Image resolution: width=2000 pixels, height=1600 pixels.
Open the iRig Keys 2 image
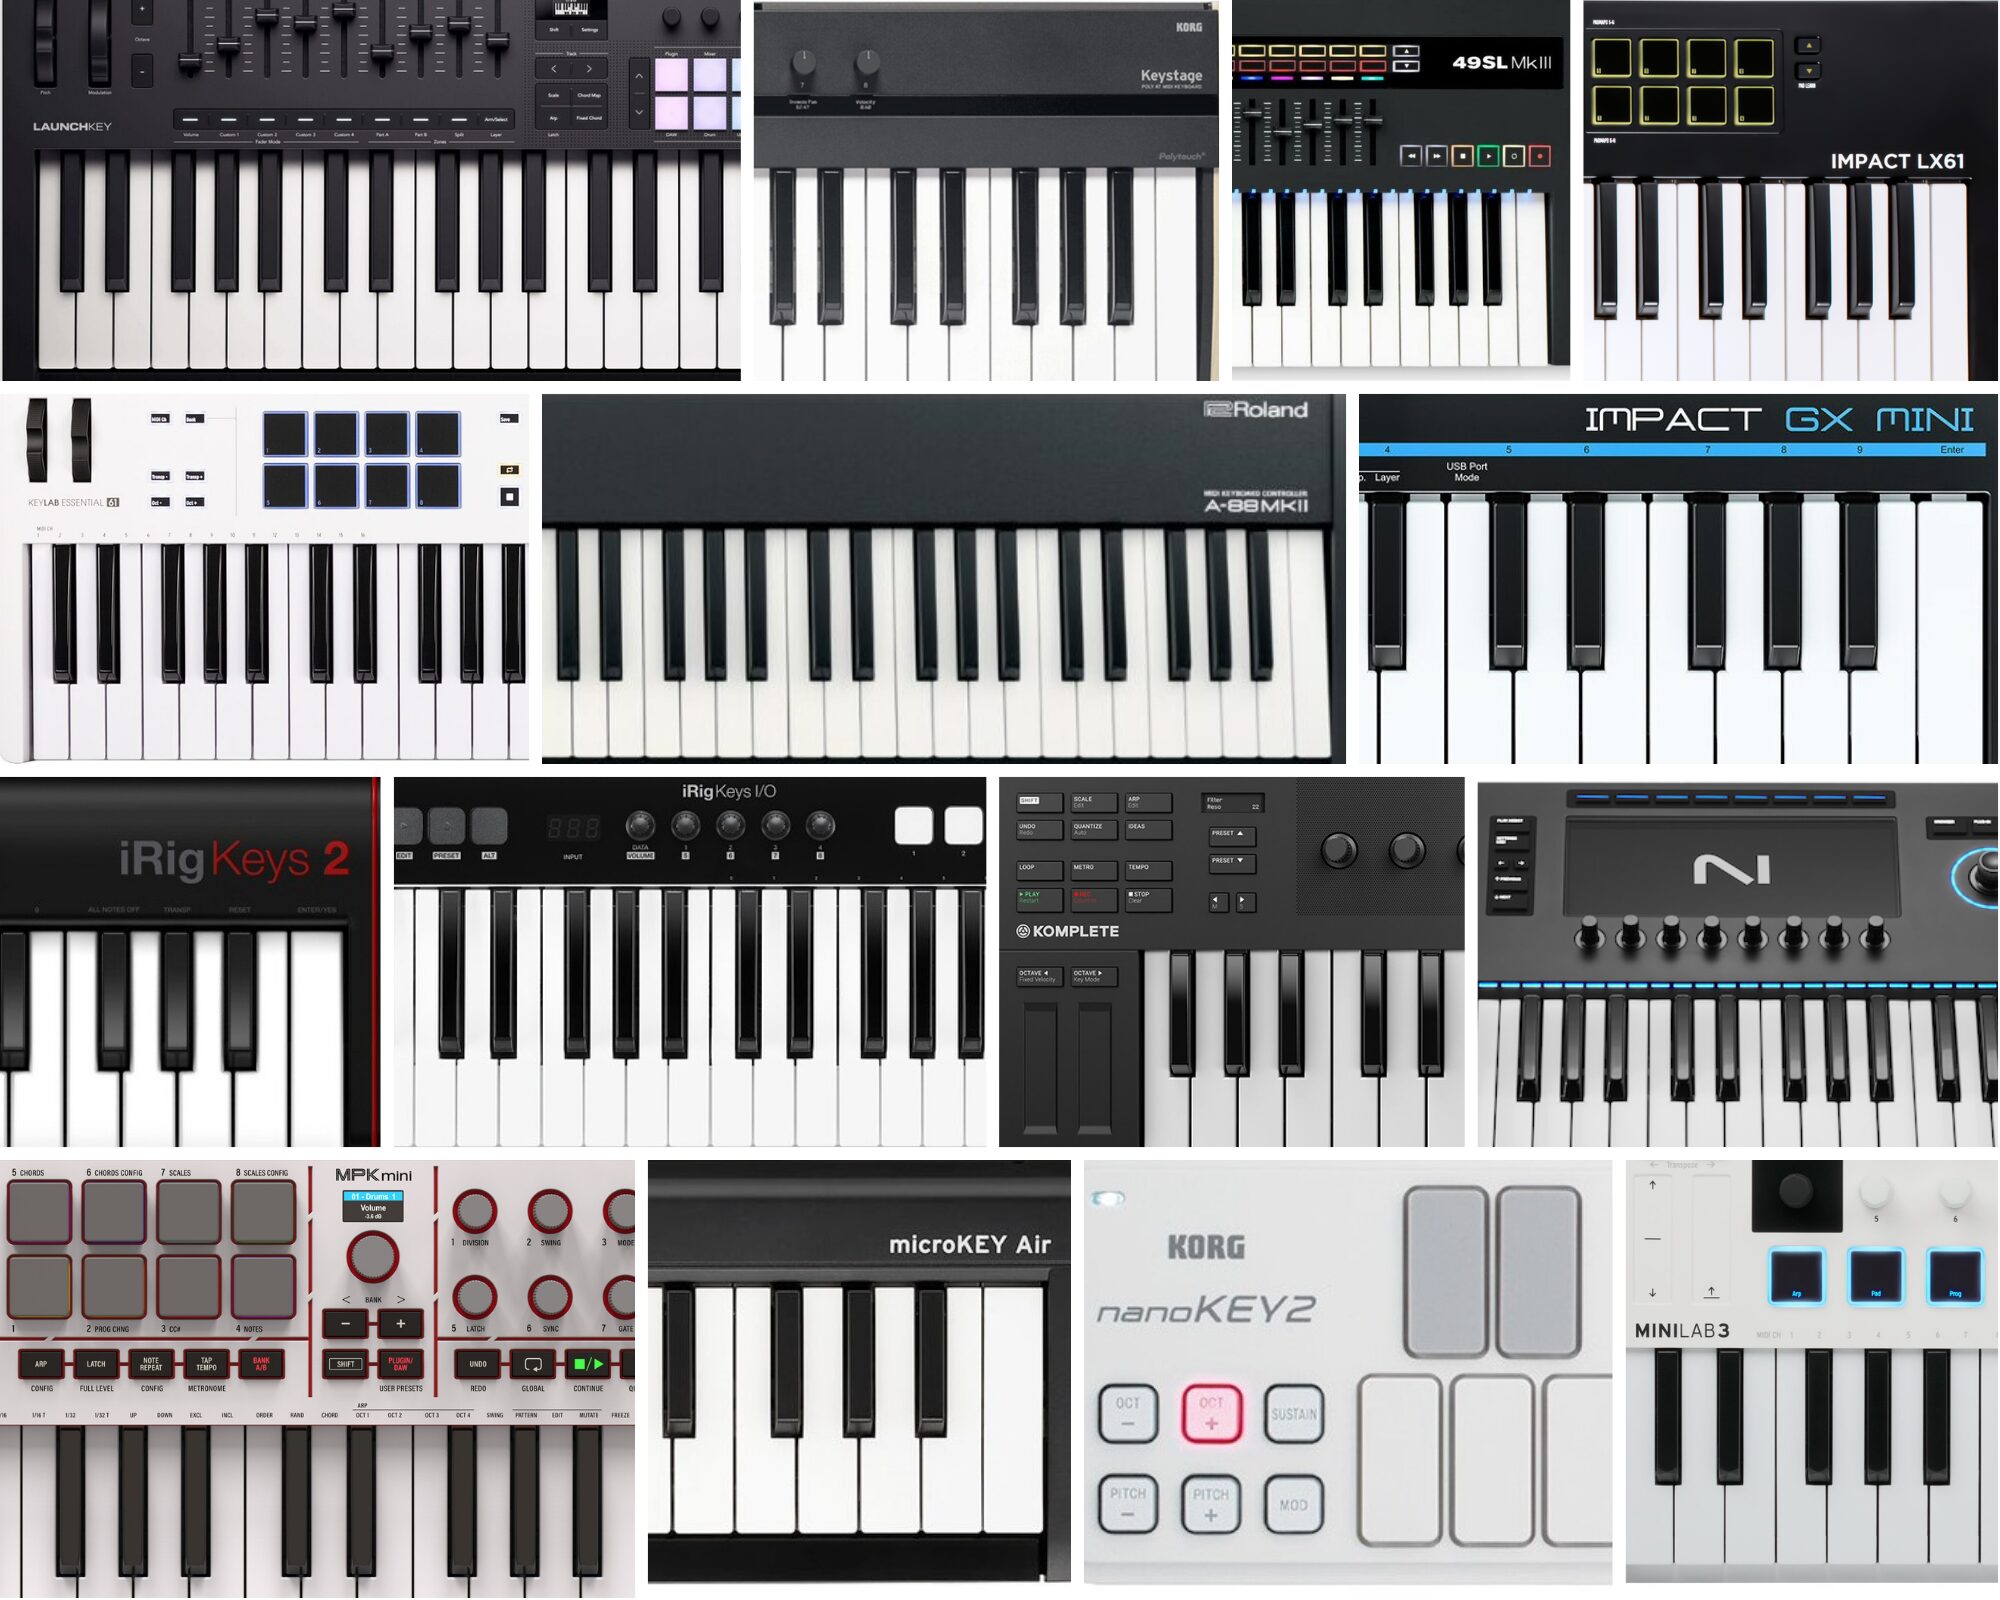[x=190, y=962]
